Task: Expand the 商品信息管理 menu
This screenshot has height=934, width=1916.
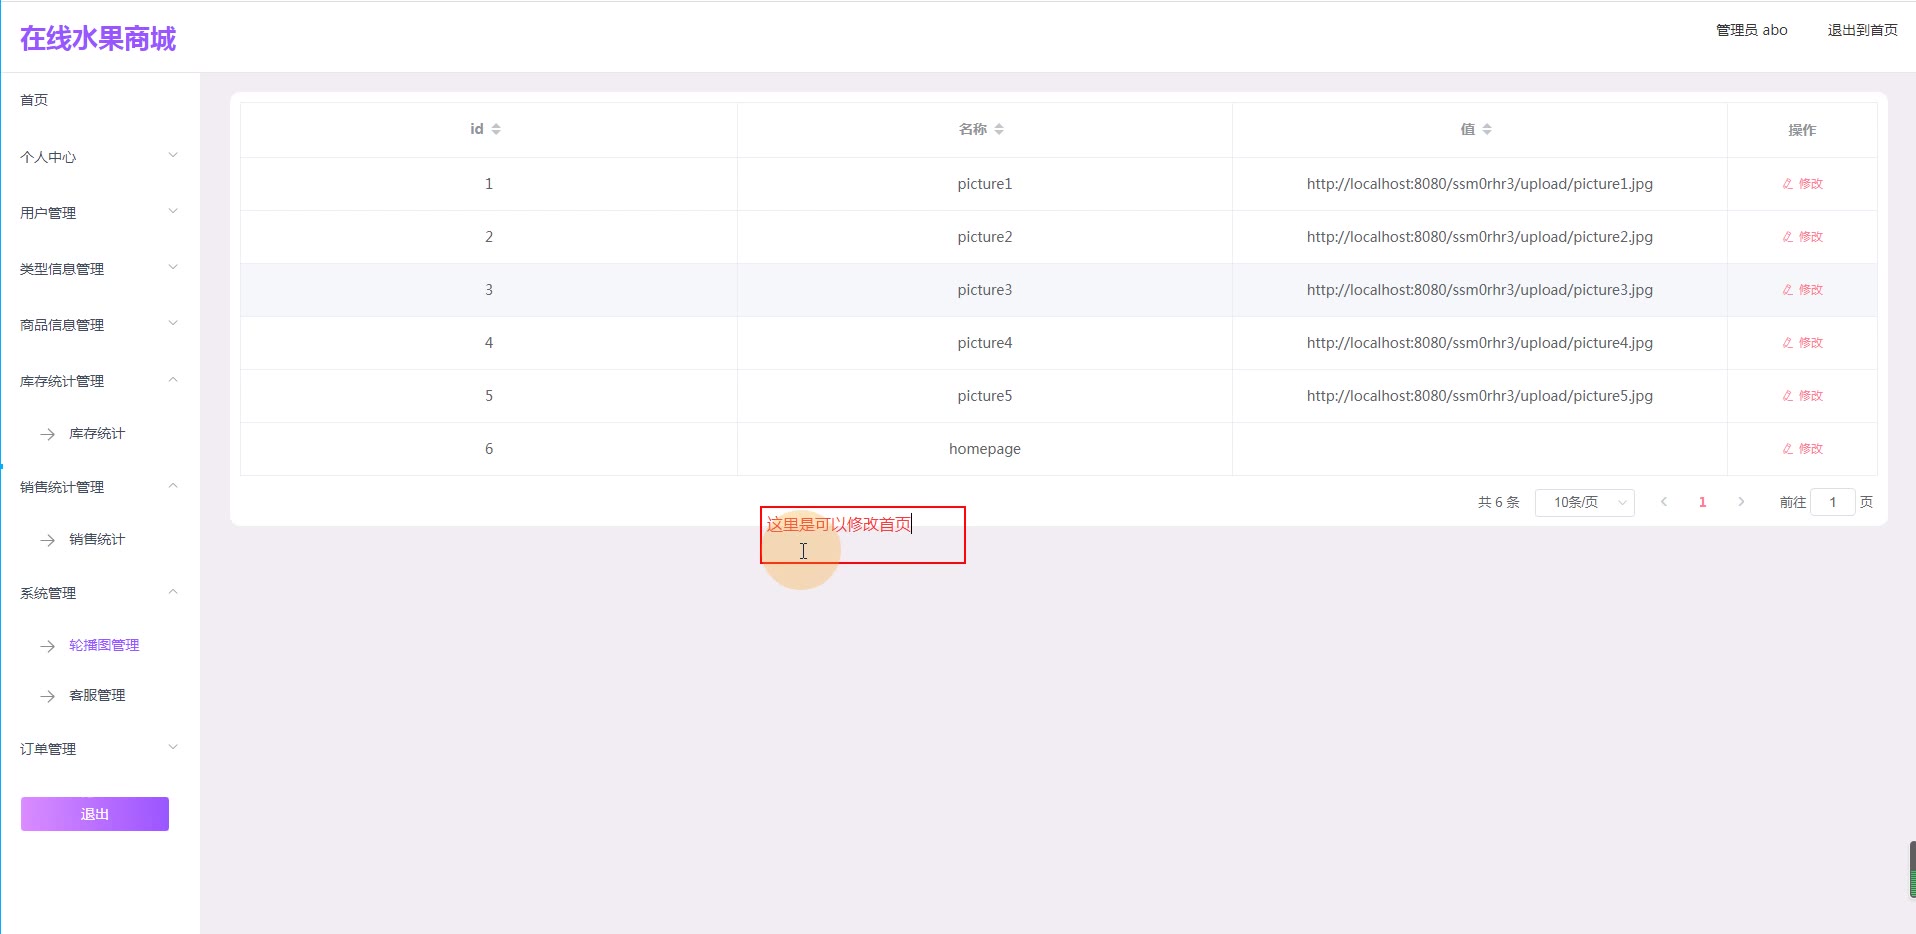Action: pos(100,324)
